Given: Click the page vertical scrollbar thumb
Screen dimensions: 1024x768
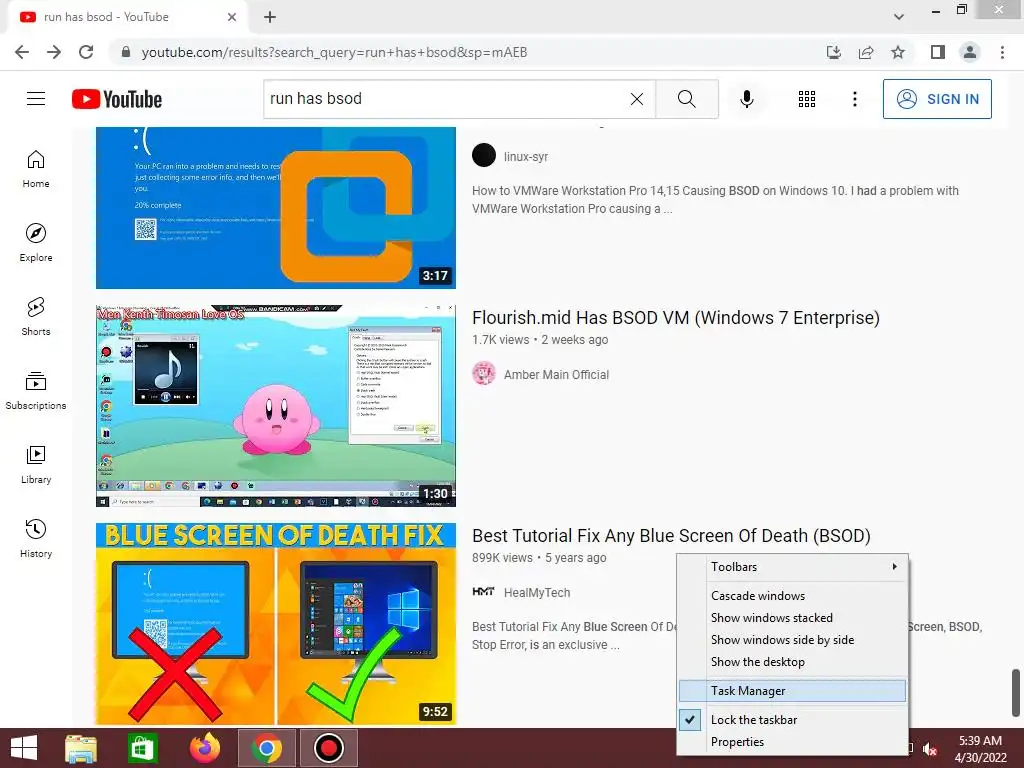Looking at the screenshot, I should tap(1016, 693).
